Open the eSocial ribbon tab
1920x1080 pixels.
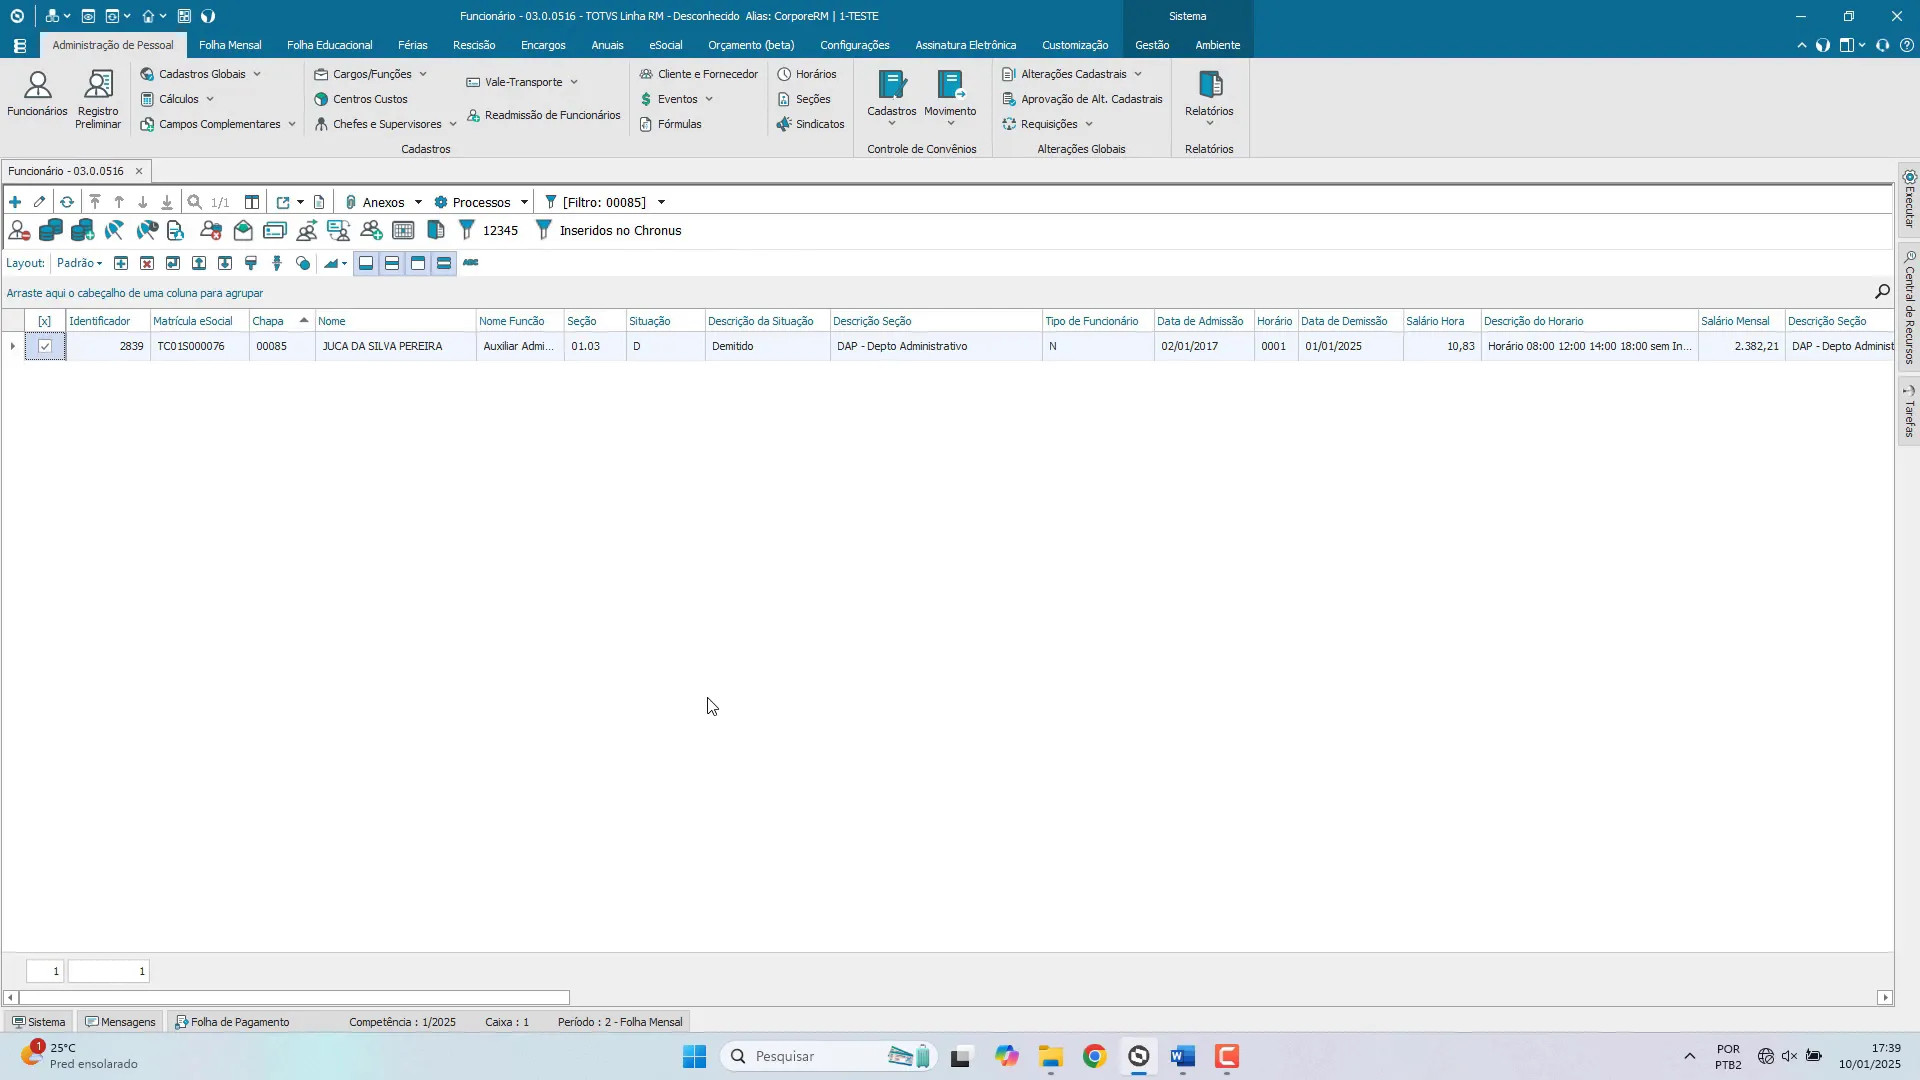[x=665, y=45]
